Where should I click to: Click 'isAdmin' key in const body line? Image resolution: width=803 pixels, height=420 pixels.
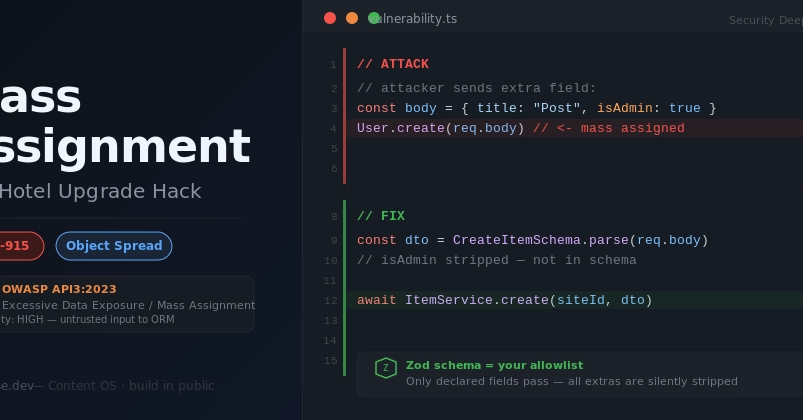625,108
